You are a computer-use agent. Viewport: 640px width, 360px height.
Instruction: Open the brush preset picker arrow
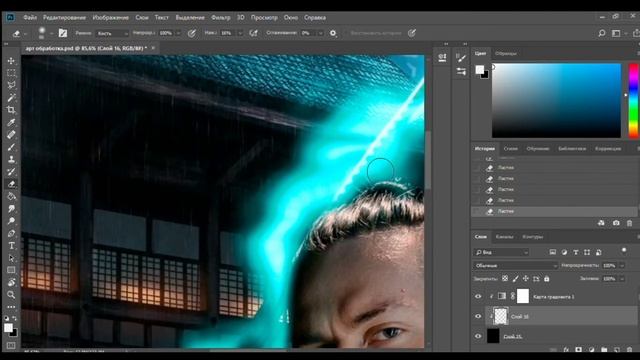51,33
